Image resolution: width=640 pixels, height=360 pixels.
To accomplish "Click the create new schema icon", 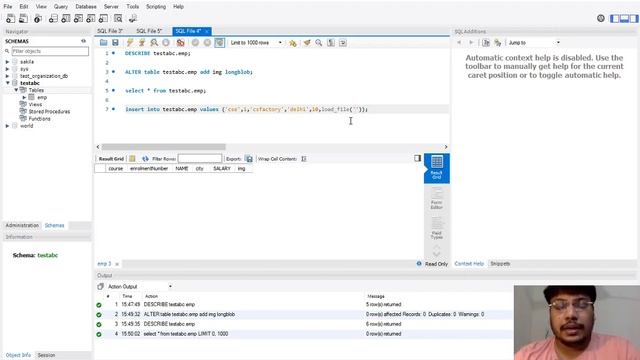I will (53, 18).
